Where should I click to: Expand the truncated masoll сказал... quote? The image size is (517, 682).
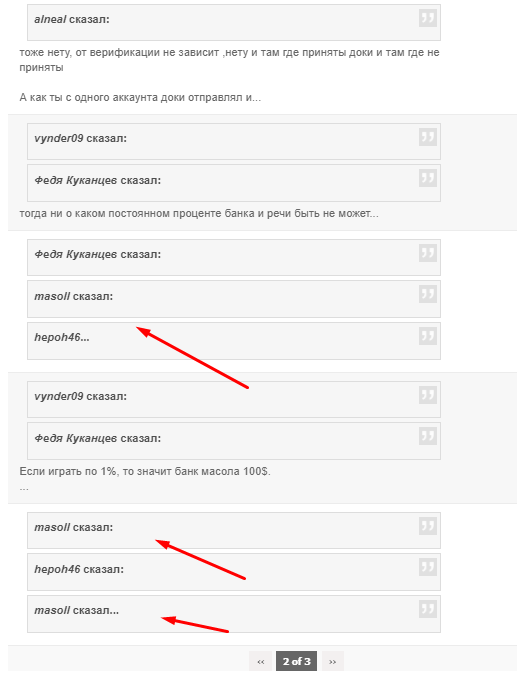(77, 610)
